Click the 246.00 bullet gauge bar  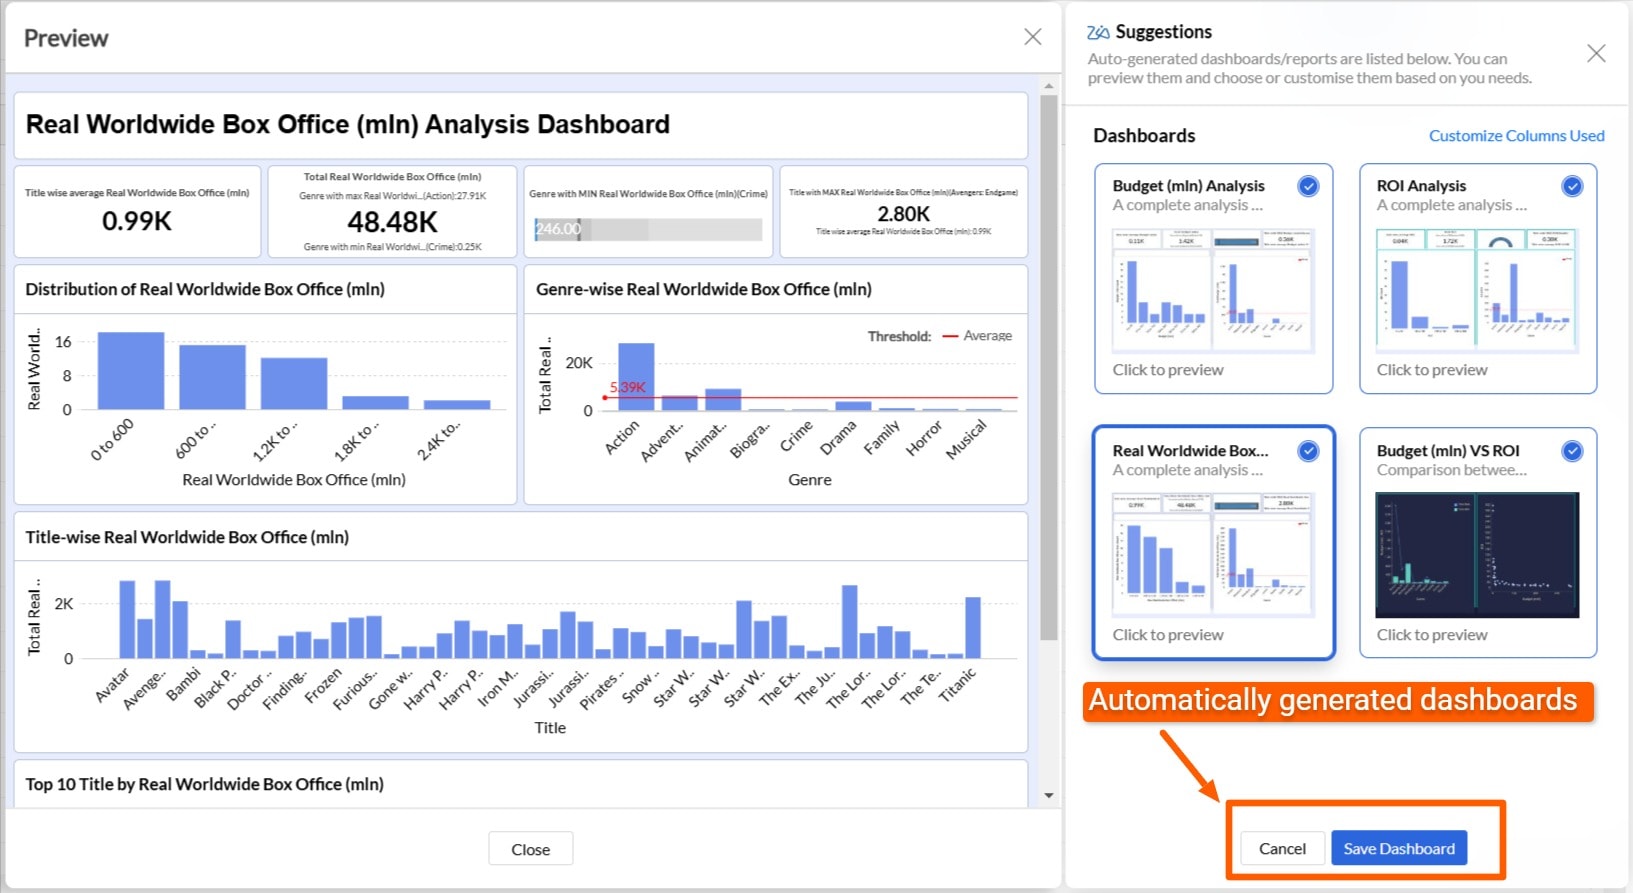point(648,229)
